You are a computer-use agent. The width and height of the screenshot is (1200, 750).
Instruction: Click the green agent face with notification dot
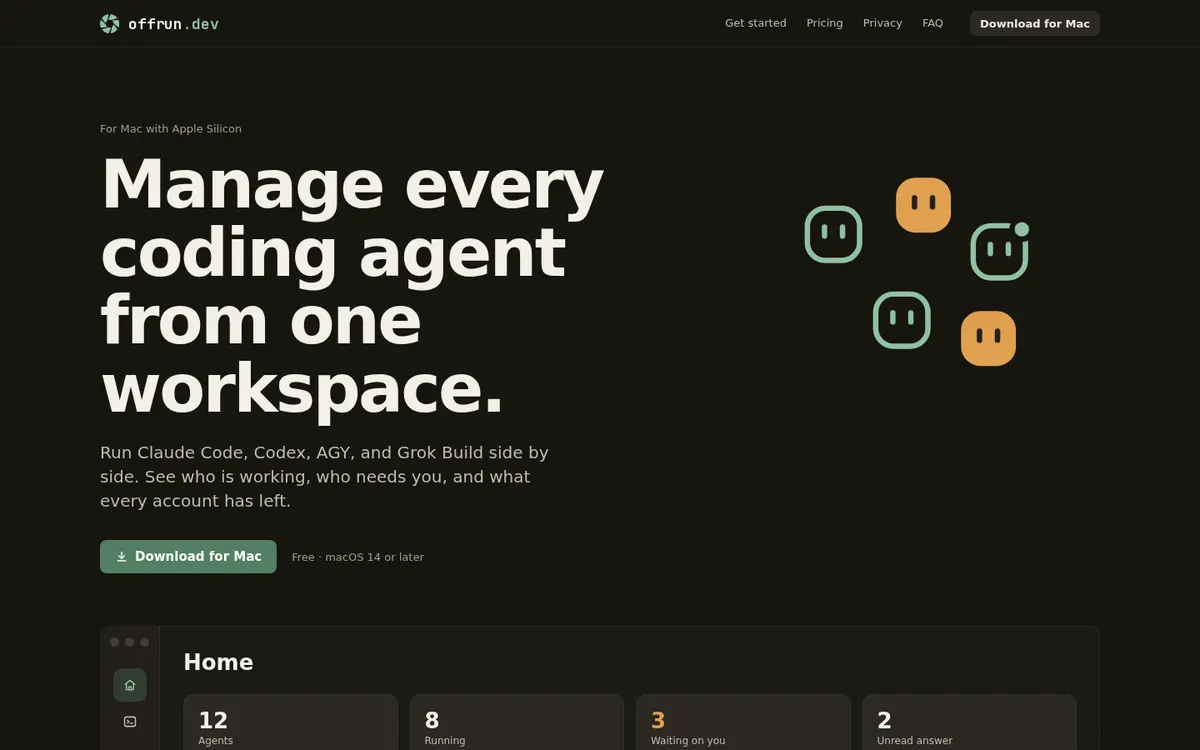tap(1000, 250)
